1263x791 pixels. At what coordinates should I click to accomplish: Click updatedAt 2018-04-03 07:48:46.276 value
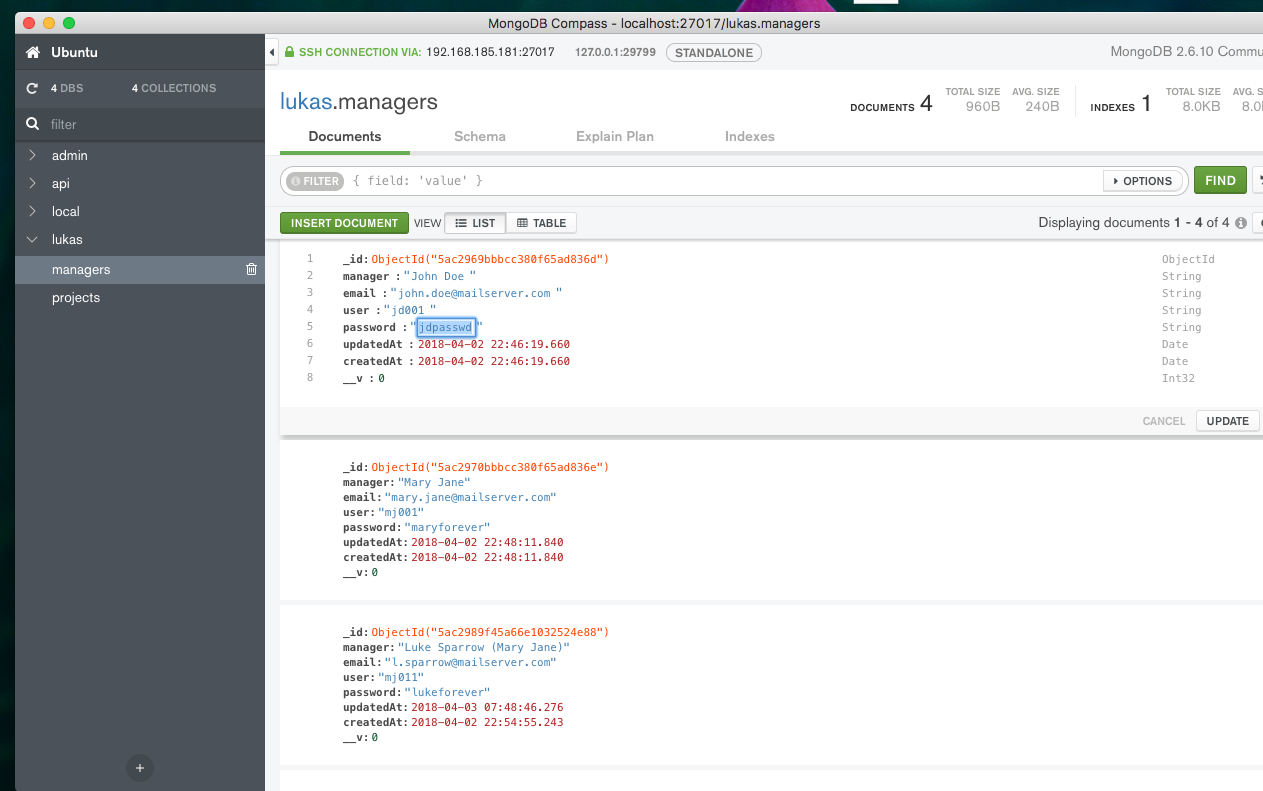click(487, 707)
